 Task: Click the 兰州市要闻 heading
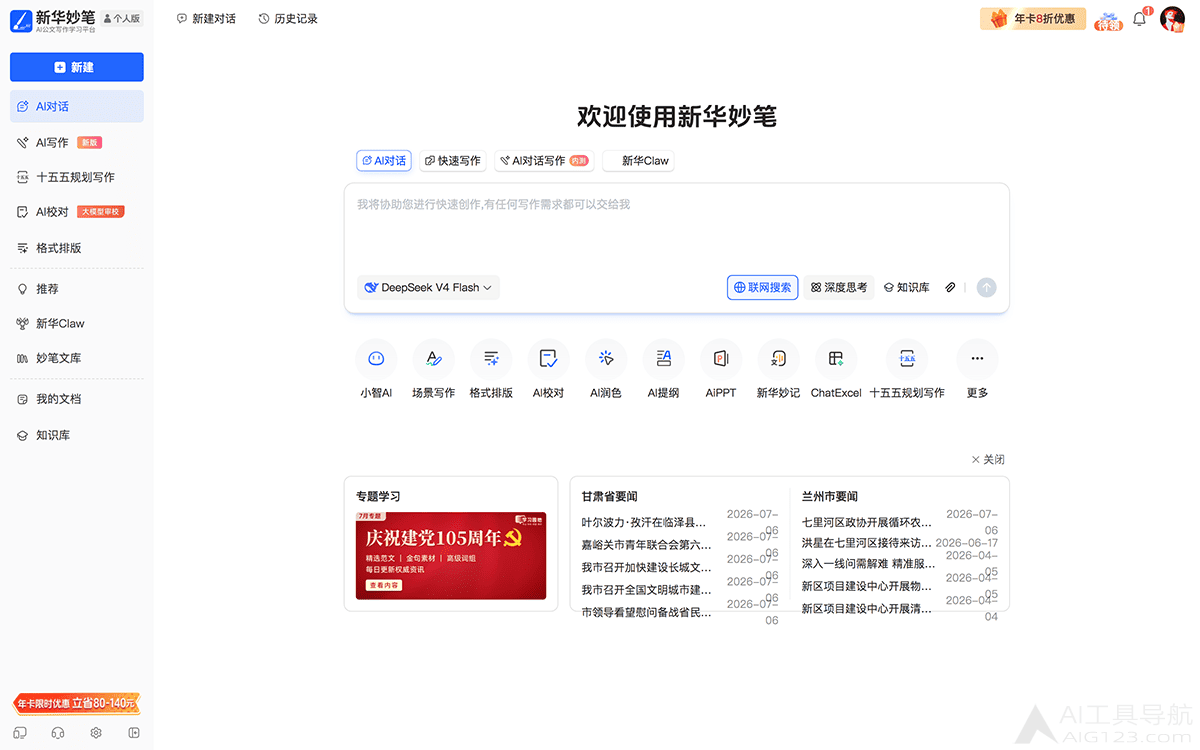[830, 496]
